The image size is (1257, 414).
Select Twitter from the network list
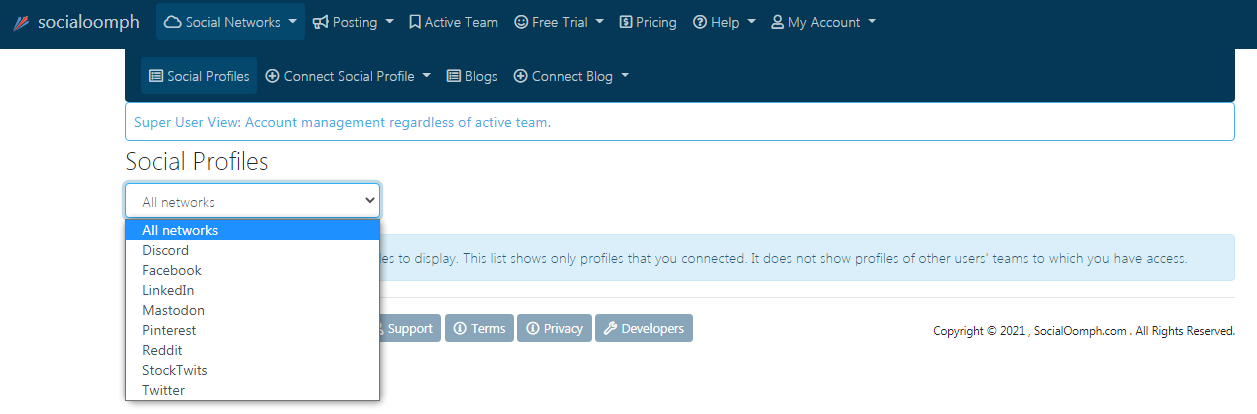[x=252, y=390]
